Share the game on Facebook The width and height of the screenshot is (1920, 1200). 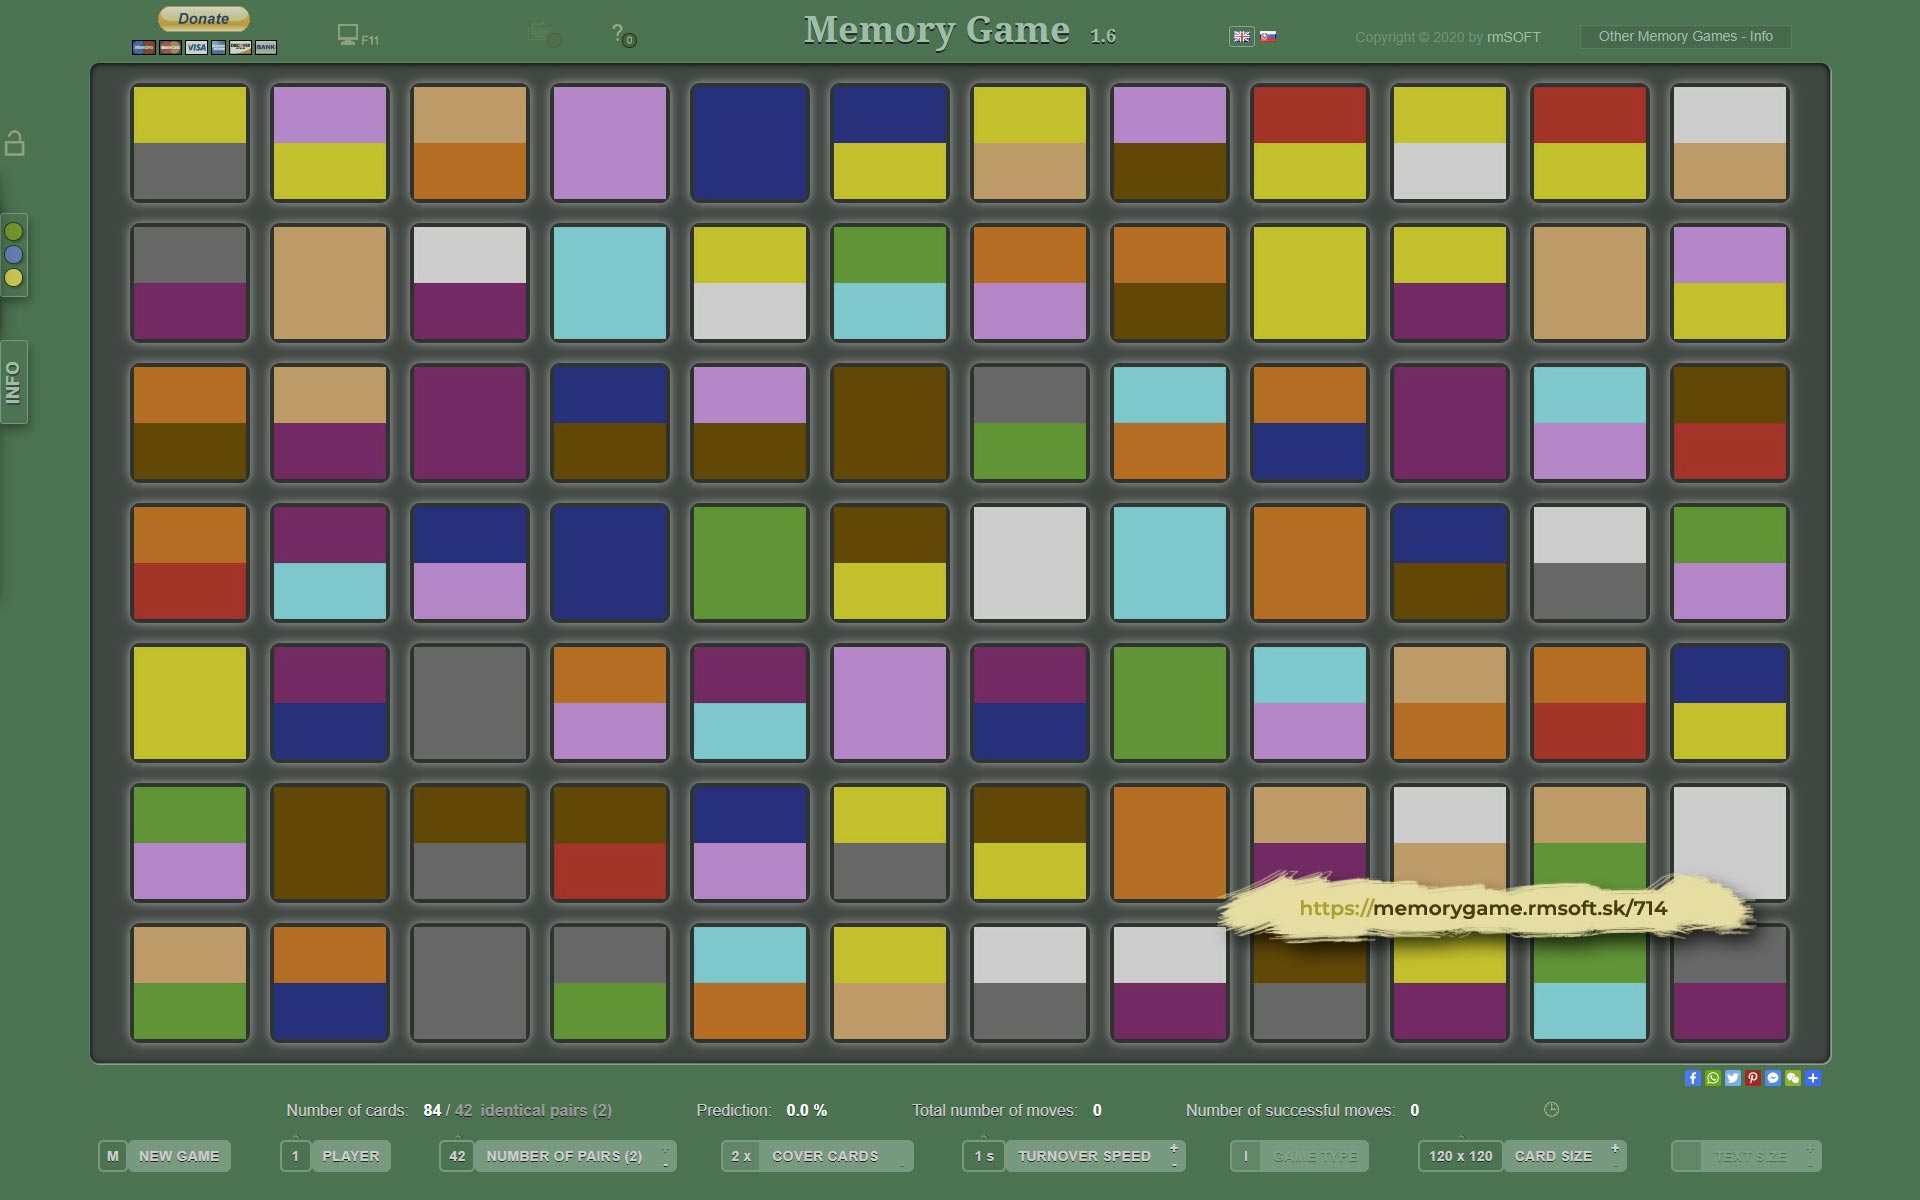(x=1692, y=1078)
